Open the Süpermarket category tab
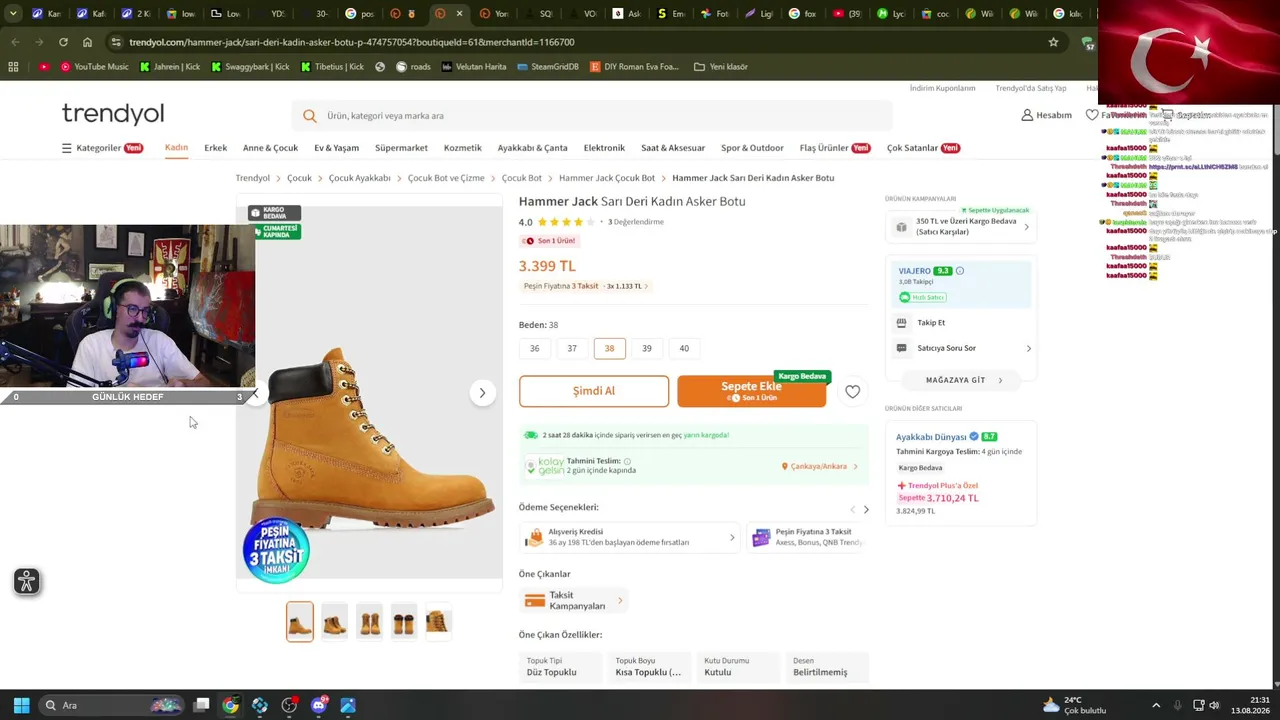The width and height of the screenshot is (1280, 720). click(x=401, y=148)
